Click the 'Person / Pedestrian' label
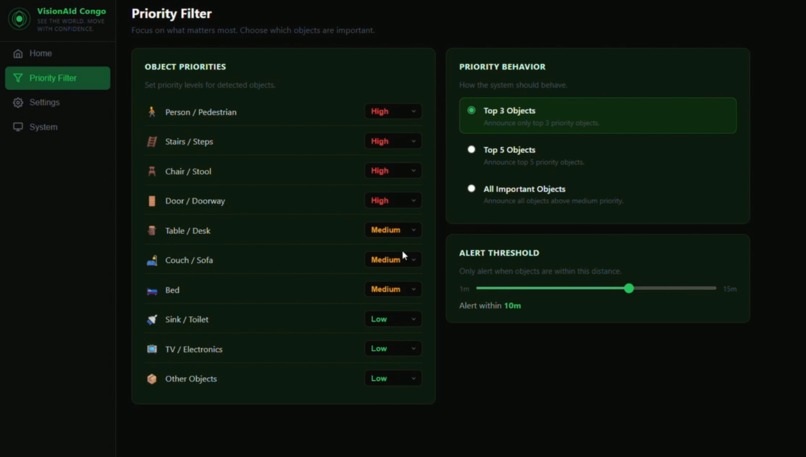 (201, 112)
